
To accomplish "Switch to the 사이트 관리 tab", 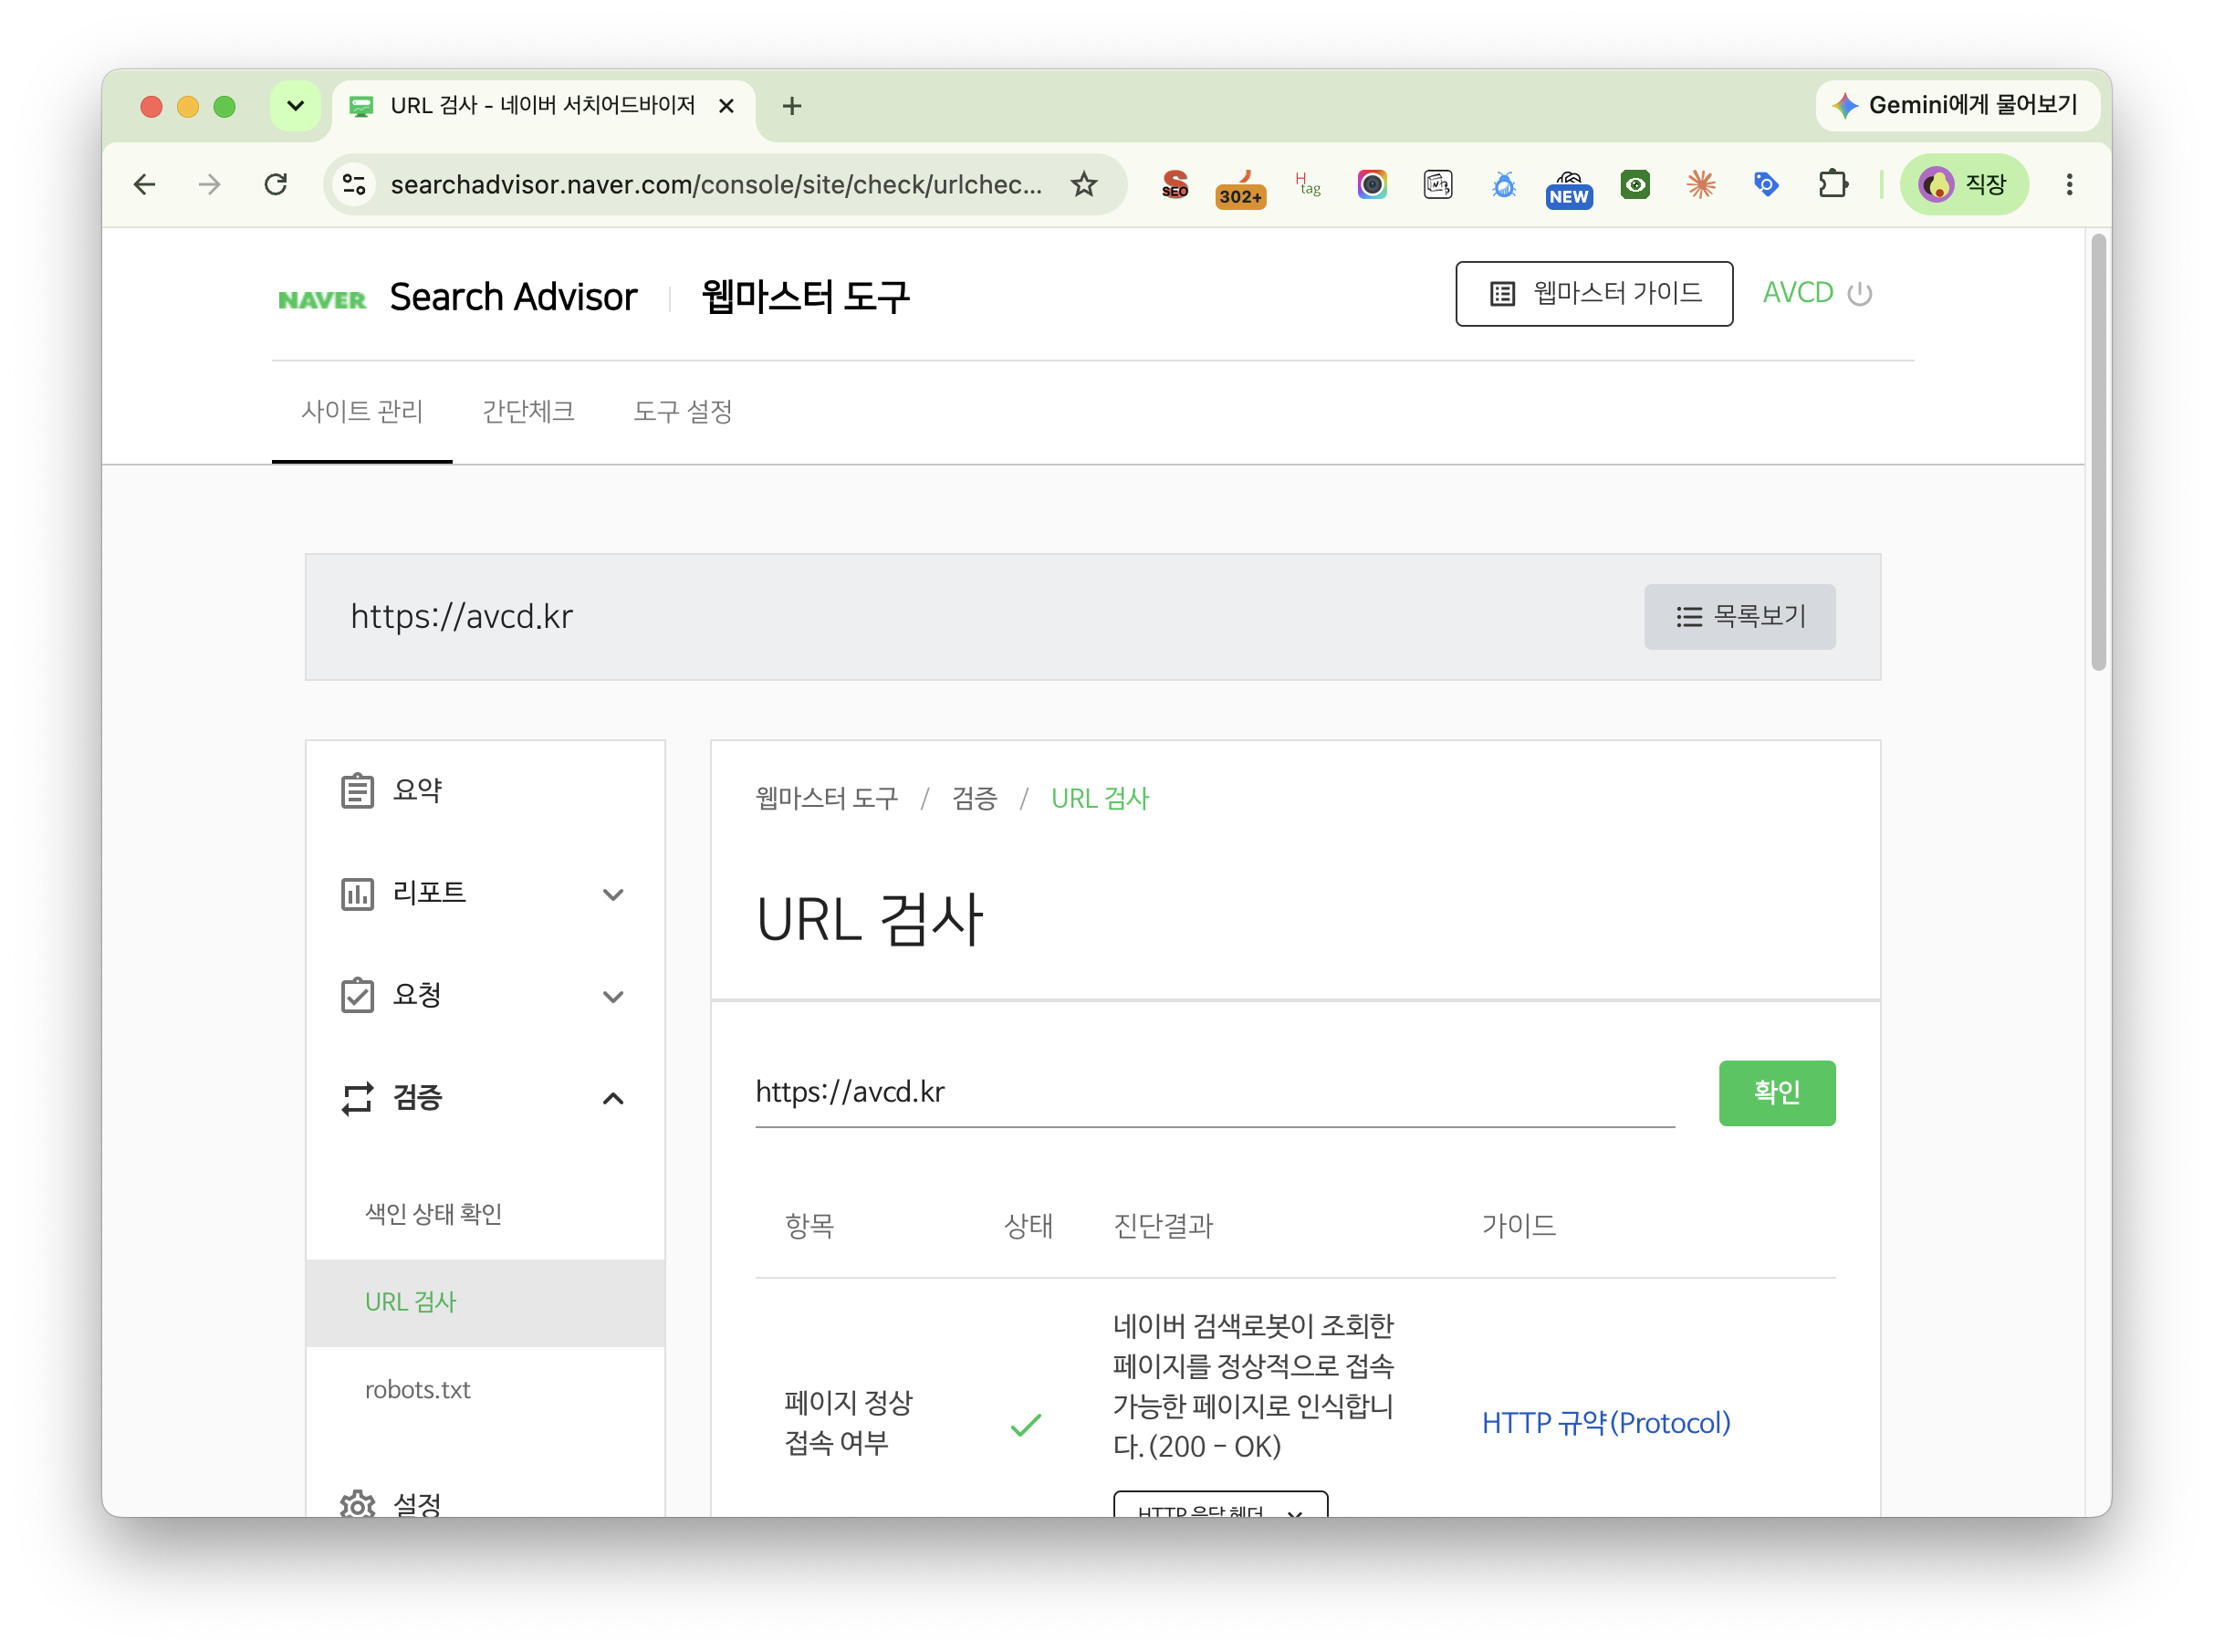I will click(362, 411).
